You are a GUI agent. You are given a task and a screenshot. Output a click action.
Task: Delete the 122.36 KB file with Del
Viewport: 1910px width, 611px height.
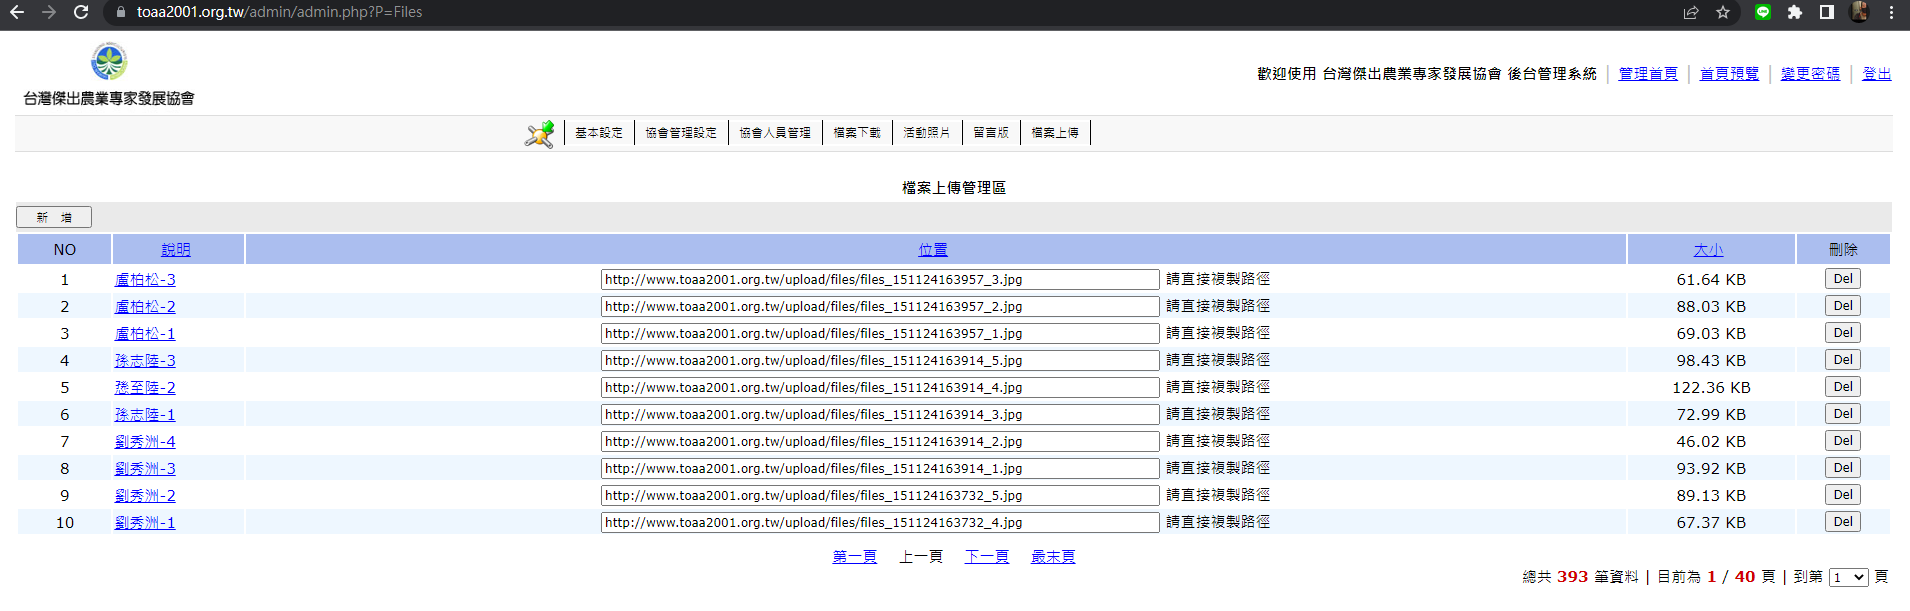[1843, 387]
